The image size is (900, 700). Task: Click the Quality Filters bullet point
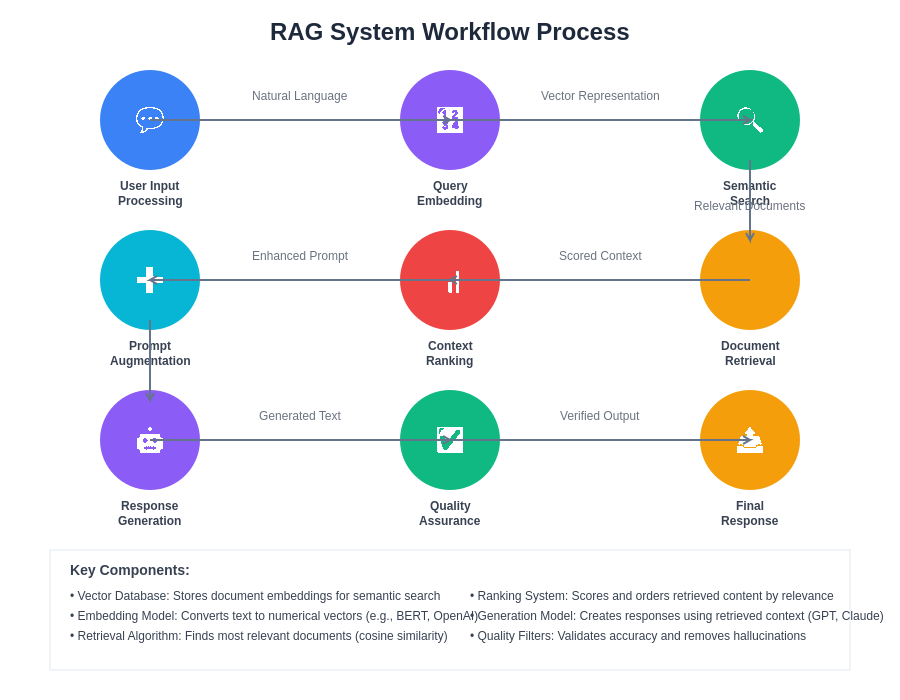click(x=638, y=636)
